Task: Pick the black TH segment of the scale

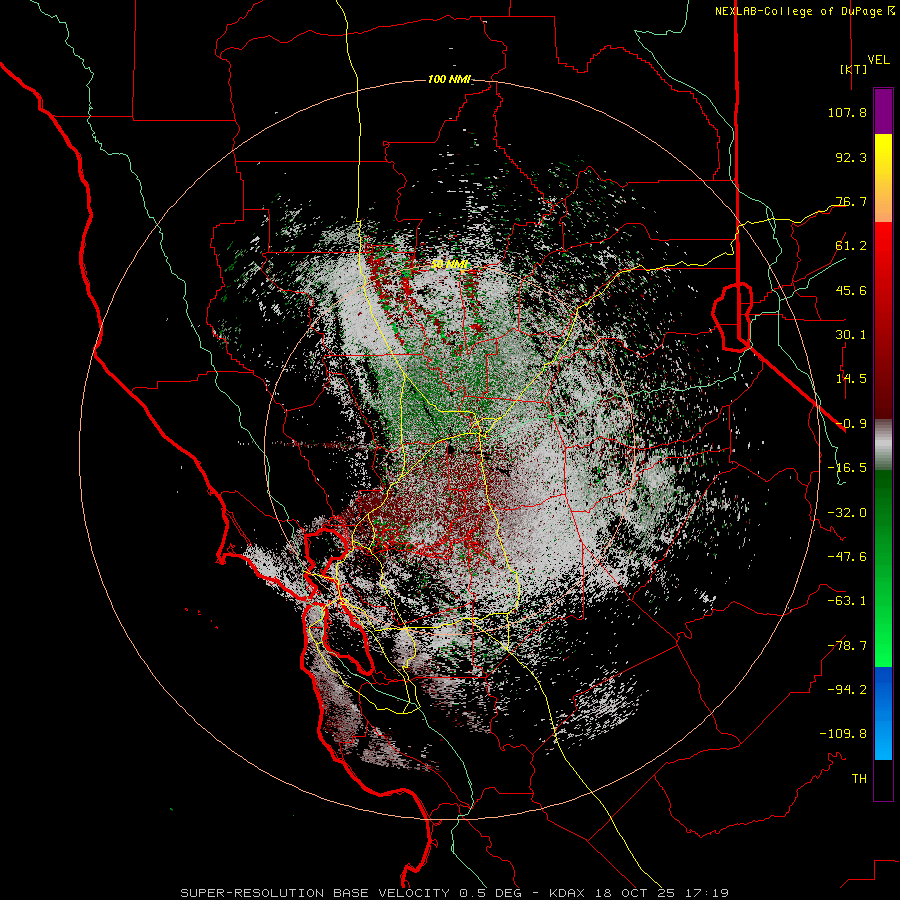Action: (x=883, y=779)
